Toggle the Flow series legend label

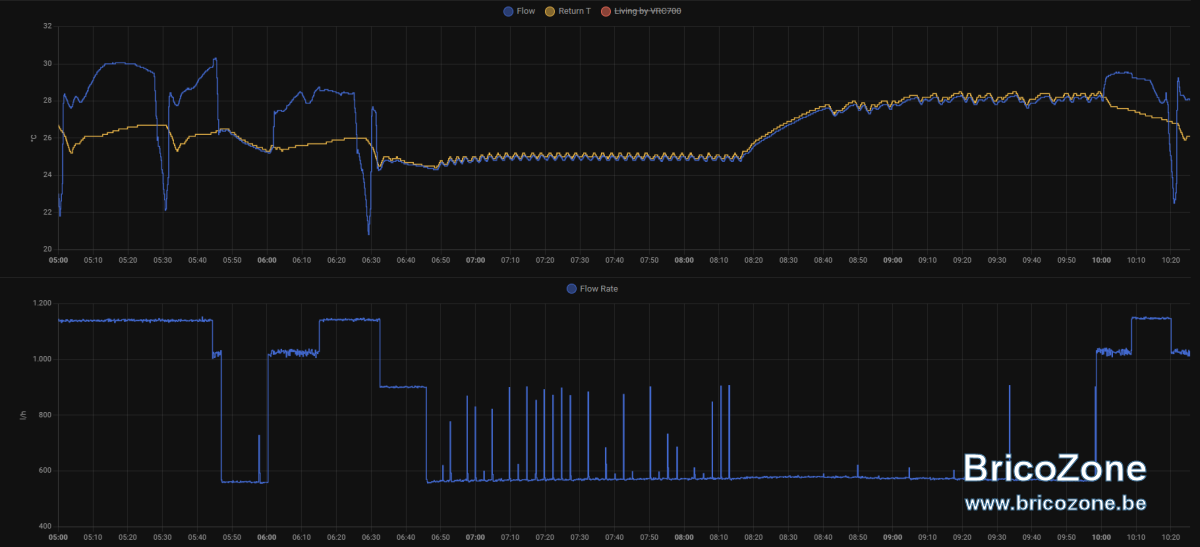(x=526, y=11)
